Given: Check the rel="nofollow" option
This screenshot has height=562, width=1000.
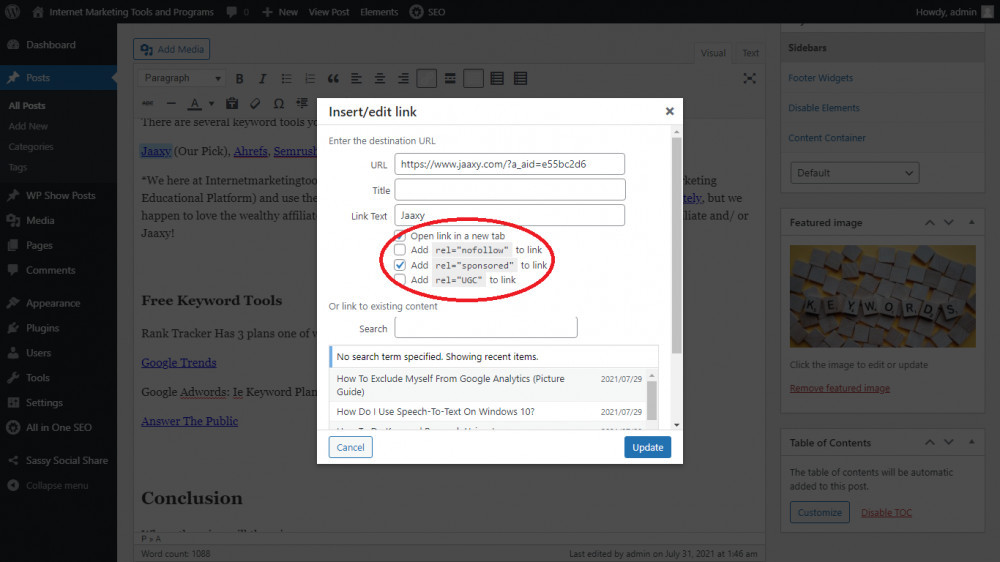Looking at the screenshot, I should pos(400,250).
